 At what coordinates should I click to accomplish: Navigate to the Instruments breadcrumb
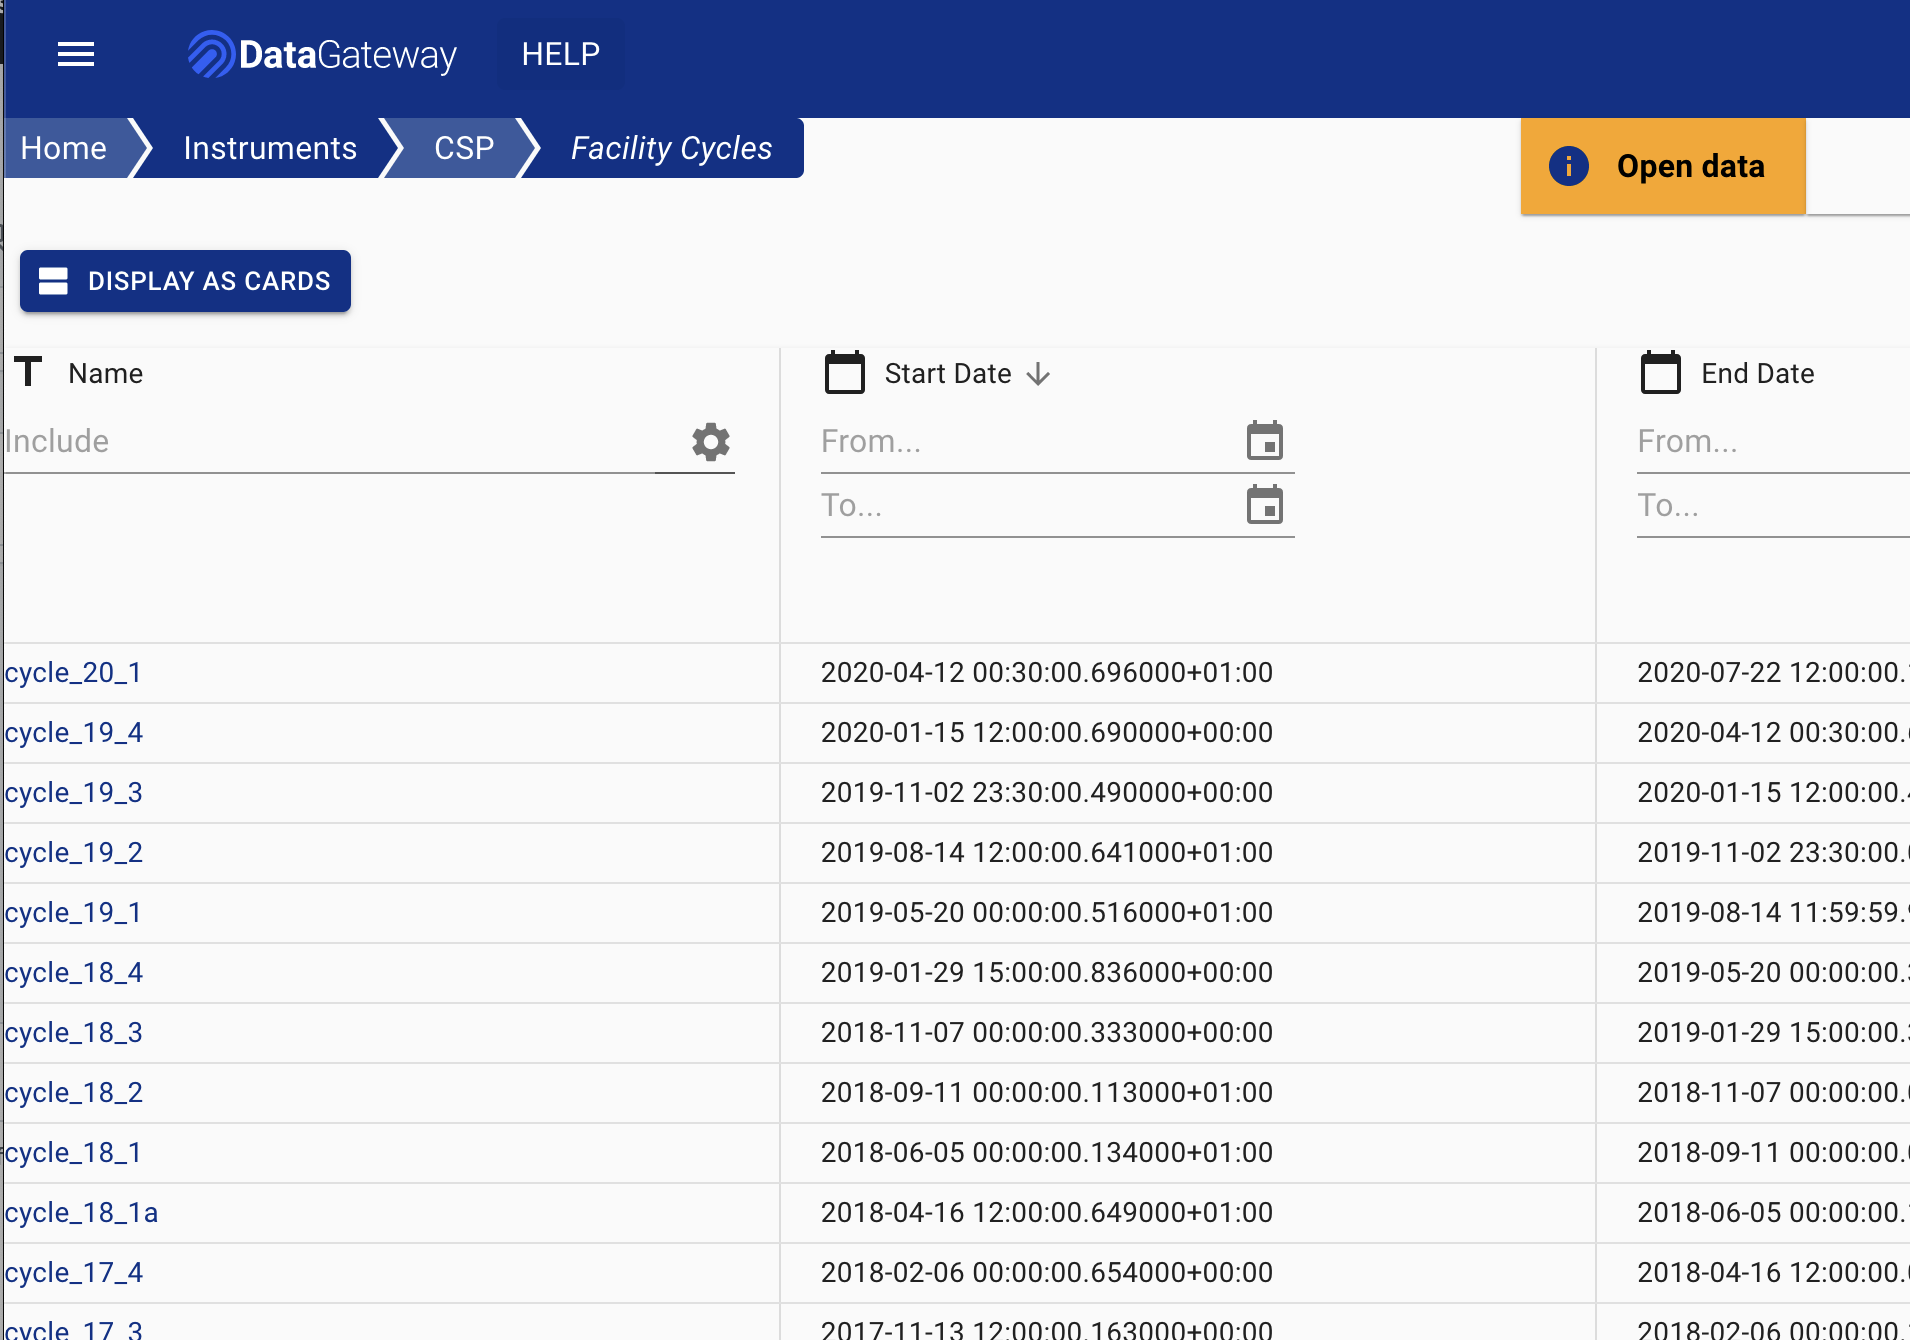point(269,147)
